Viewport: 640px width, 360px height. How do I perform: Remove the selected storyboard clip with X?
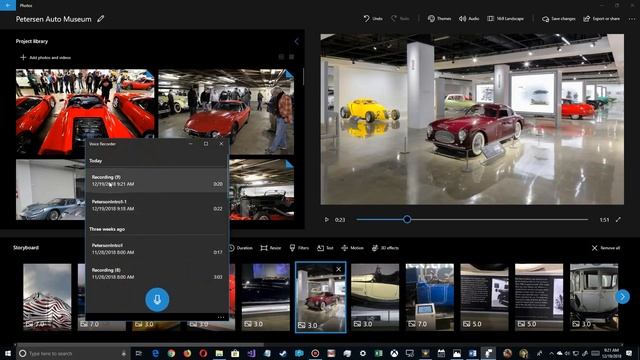coord(338,269)
